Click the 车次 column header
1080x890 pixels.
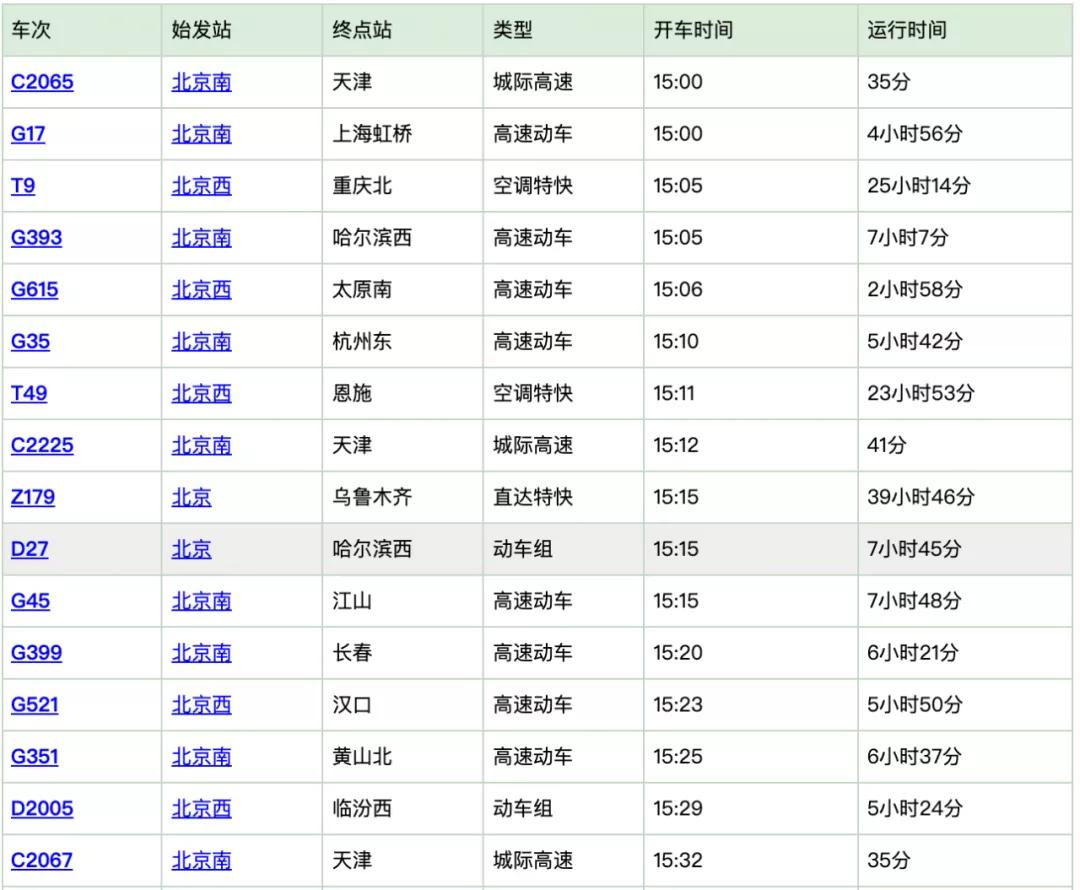[28, 31]
